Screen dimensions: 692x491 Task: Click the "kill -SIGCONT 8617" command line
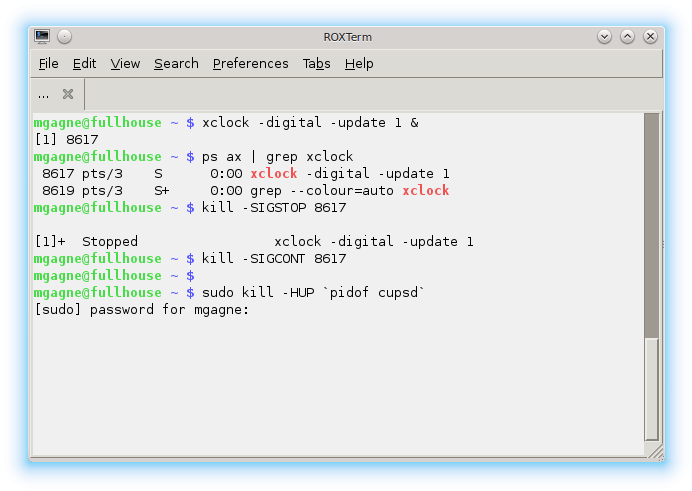[x=274, y=259]
